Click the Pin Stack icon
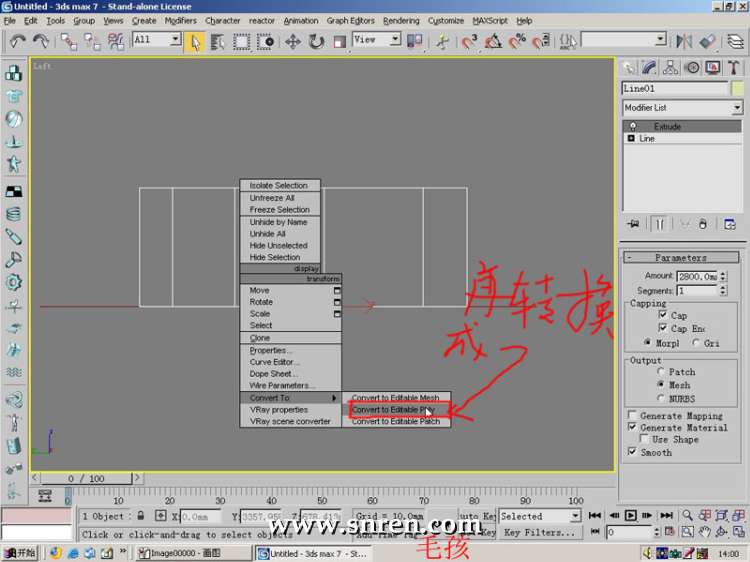 click(x=633, y=224)
